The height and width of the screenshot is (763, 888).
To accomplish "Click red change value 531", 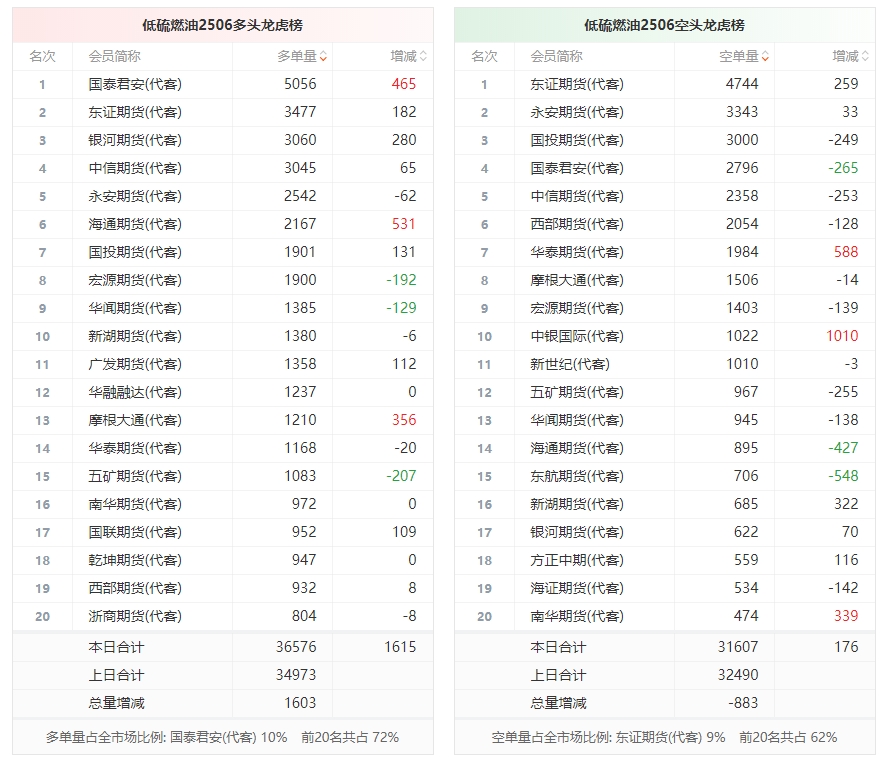I will click(x=404, y=224).
